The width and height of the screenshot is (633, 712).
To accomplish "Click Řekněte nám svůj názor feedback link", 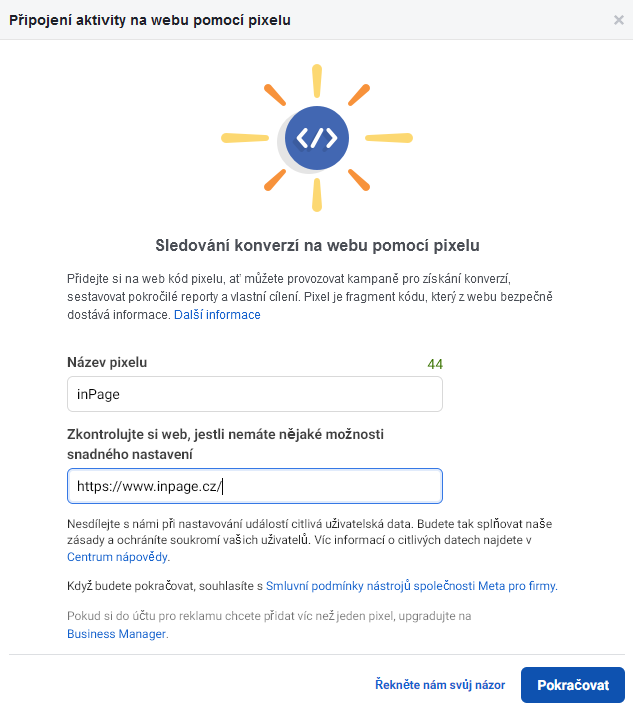I will [440, 685].
